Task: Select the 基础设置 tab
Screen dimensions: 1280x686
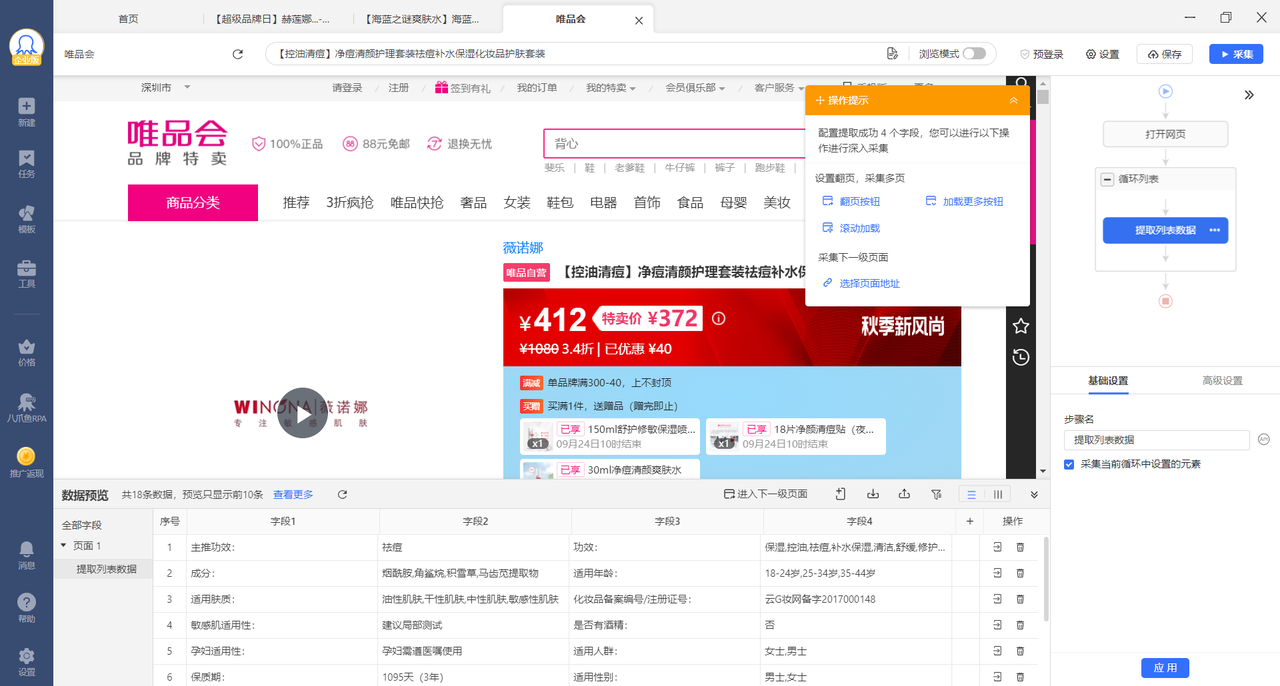Action: click(1108, 381)
